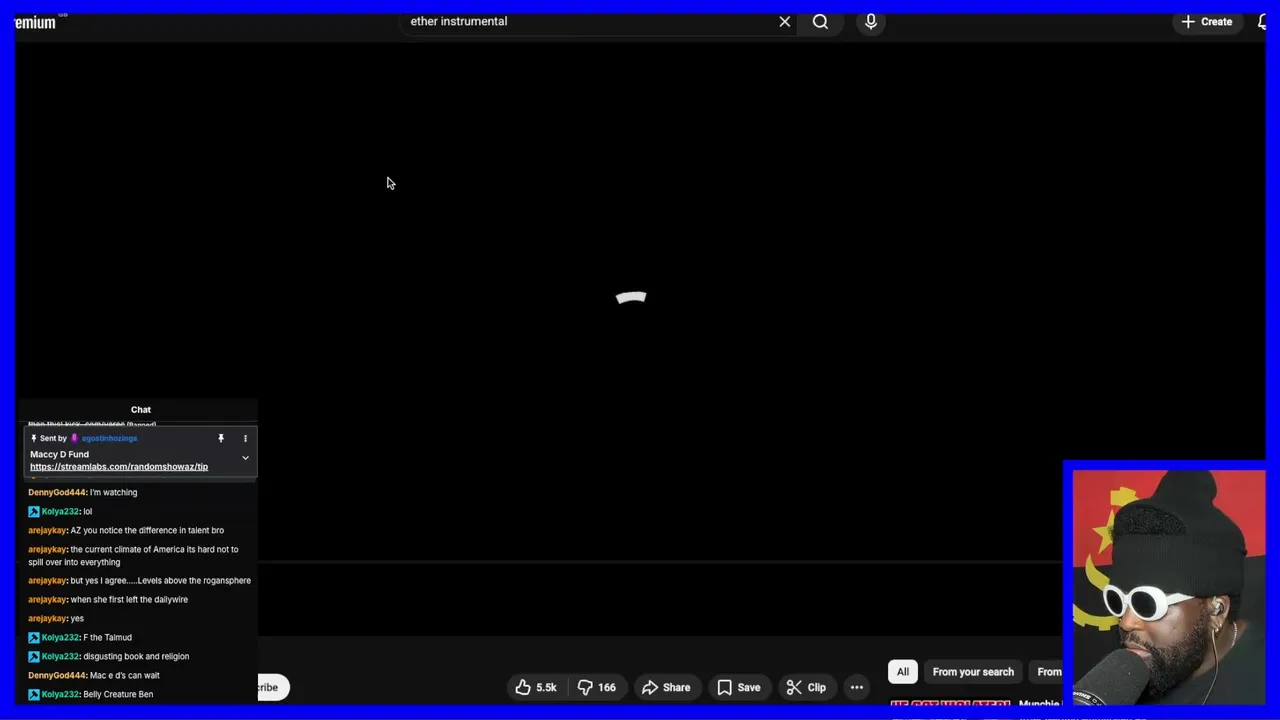Clear the search box with the X icon
Image resolution: width=1280 pixels, height=720 pixels.
785,21
